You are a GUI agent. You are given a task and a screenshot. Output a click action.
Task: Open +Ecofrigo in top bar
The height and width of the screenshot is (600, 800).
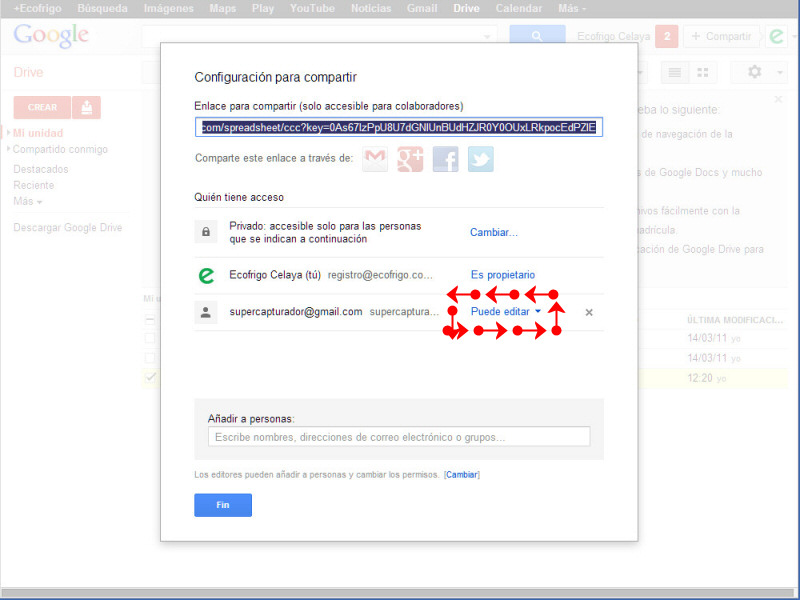(37, 9)
